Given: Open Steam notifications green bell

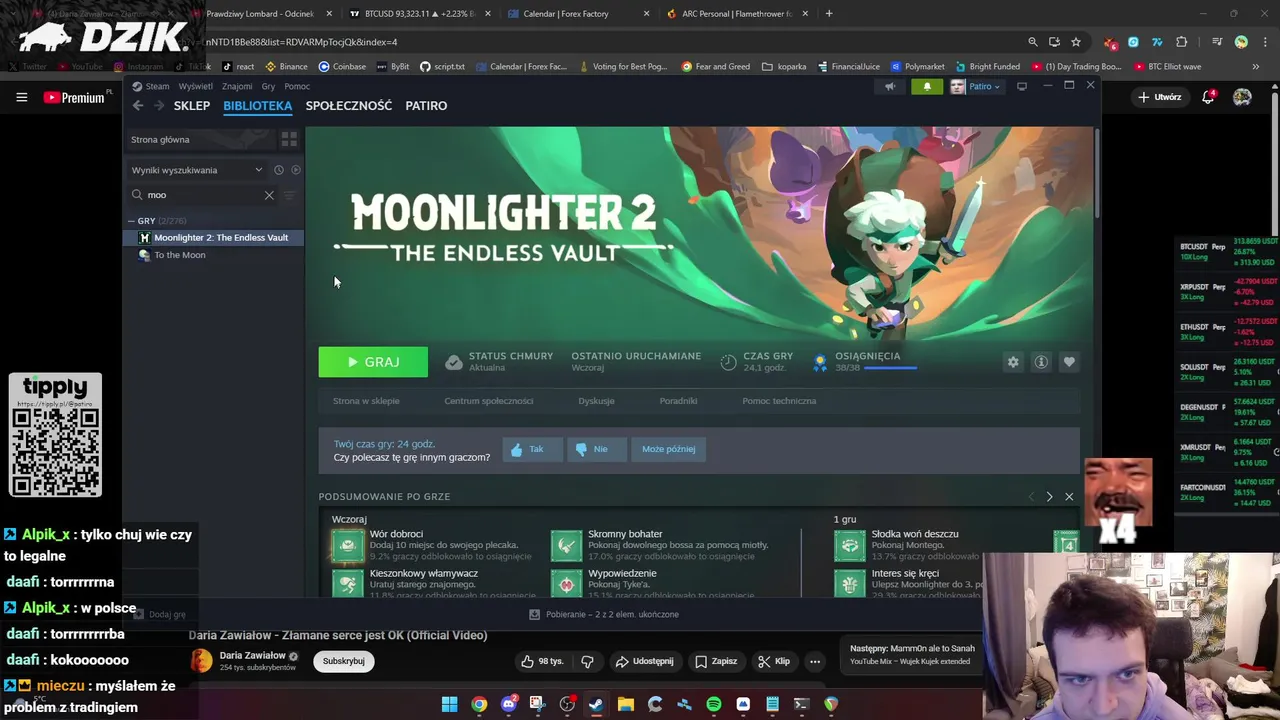Looking at the screenshot, I should point(927,87).
